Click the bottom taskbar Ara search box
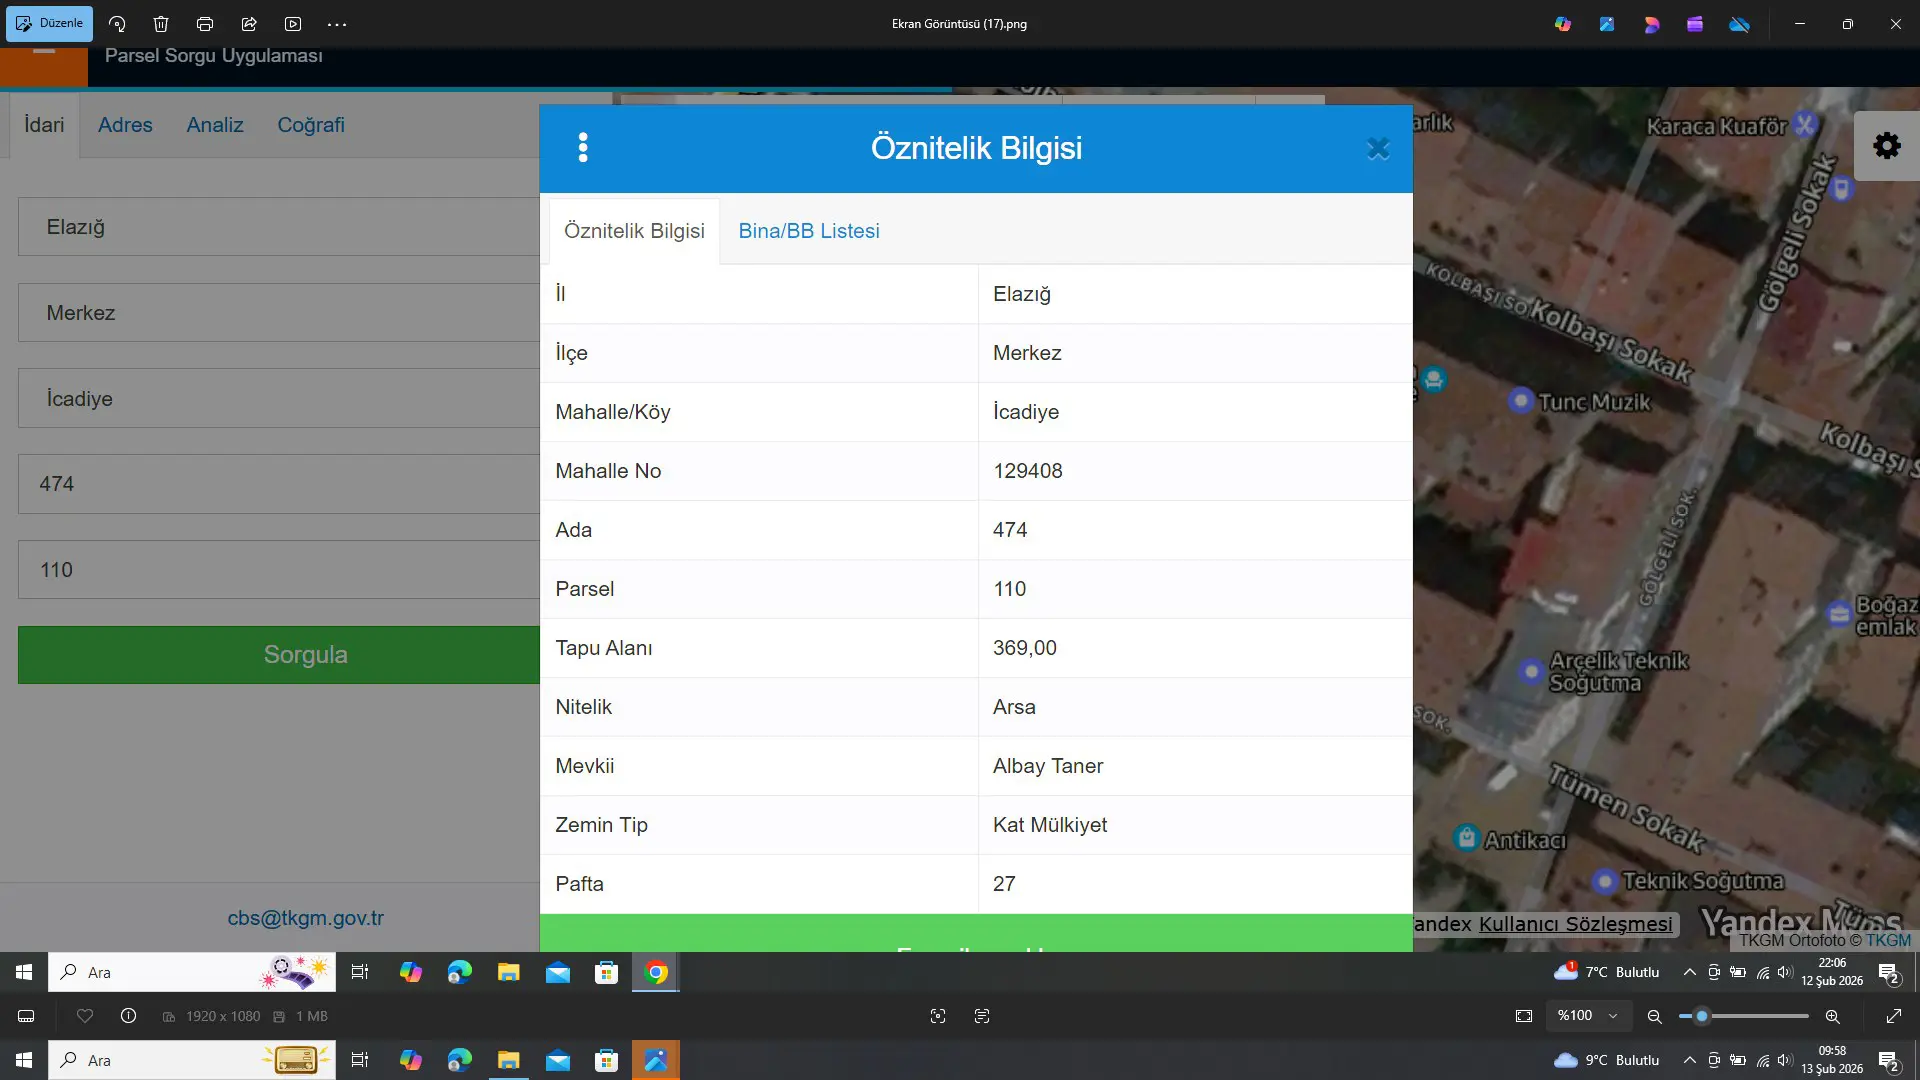The height and width of the screenshot is (1080, 1920). pos(192,1060)
